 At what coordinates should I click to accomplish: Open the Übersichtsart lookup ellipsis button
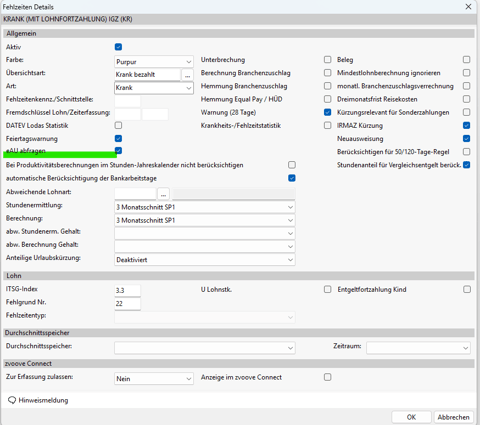pyautogui.click(x=187, y=75)
